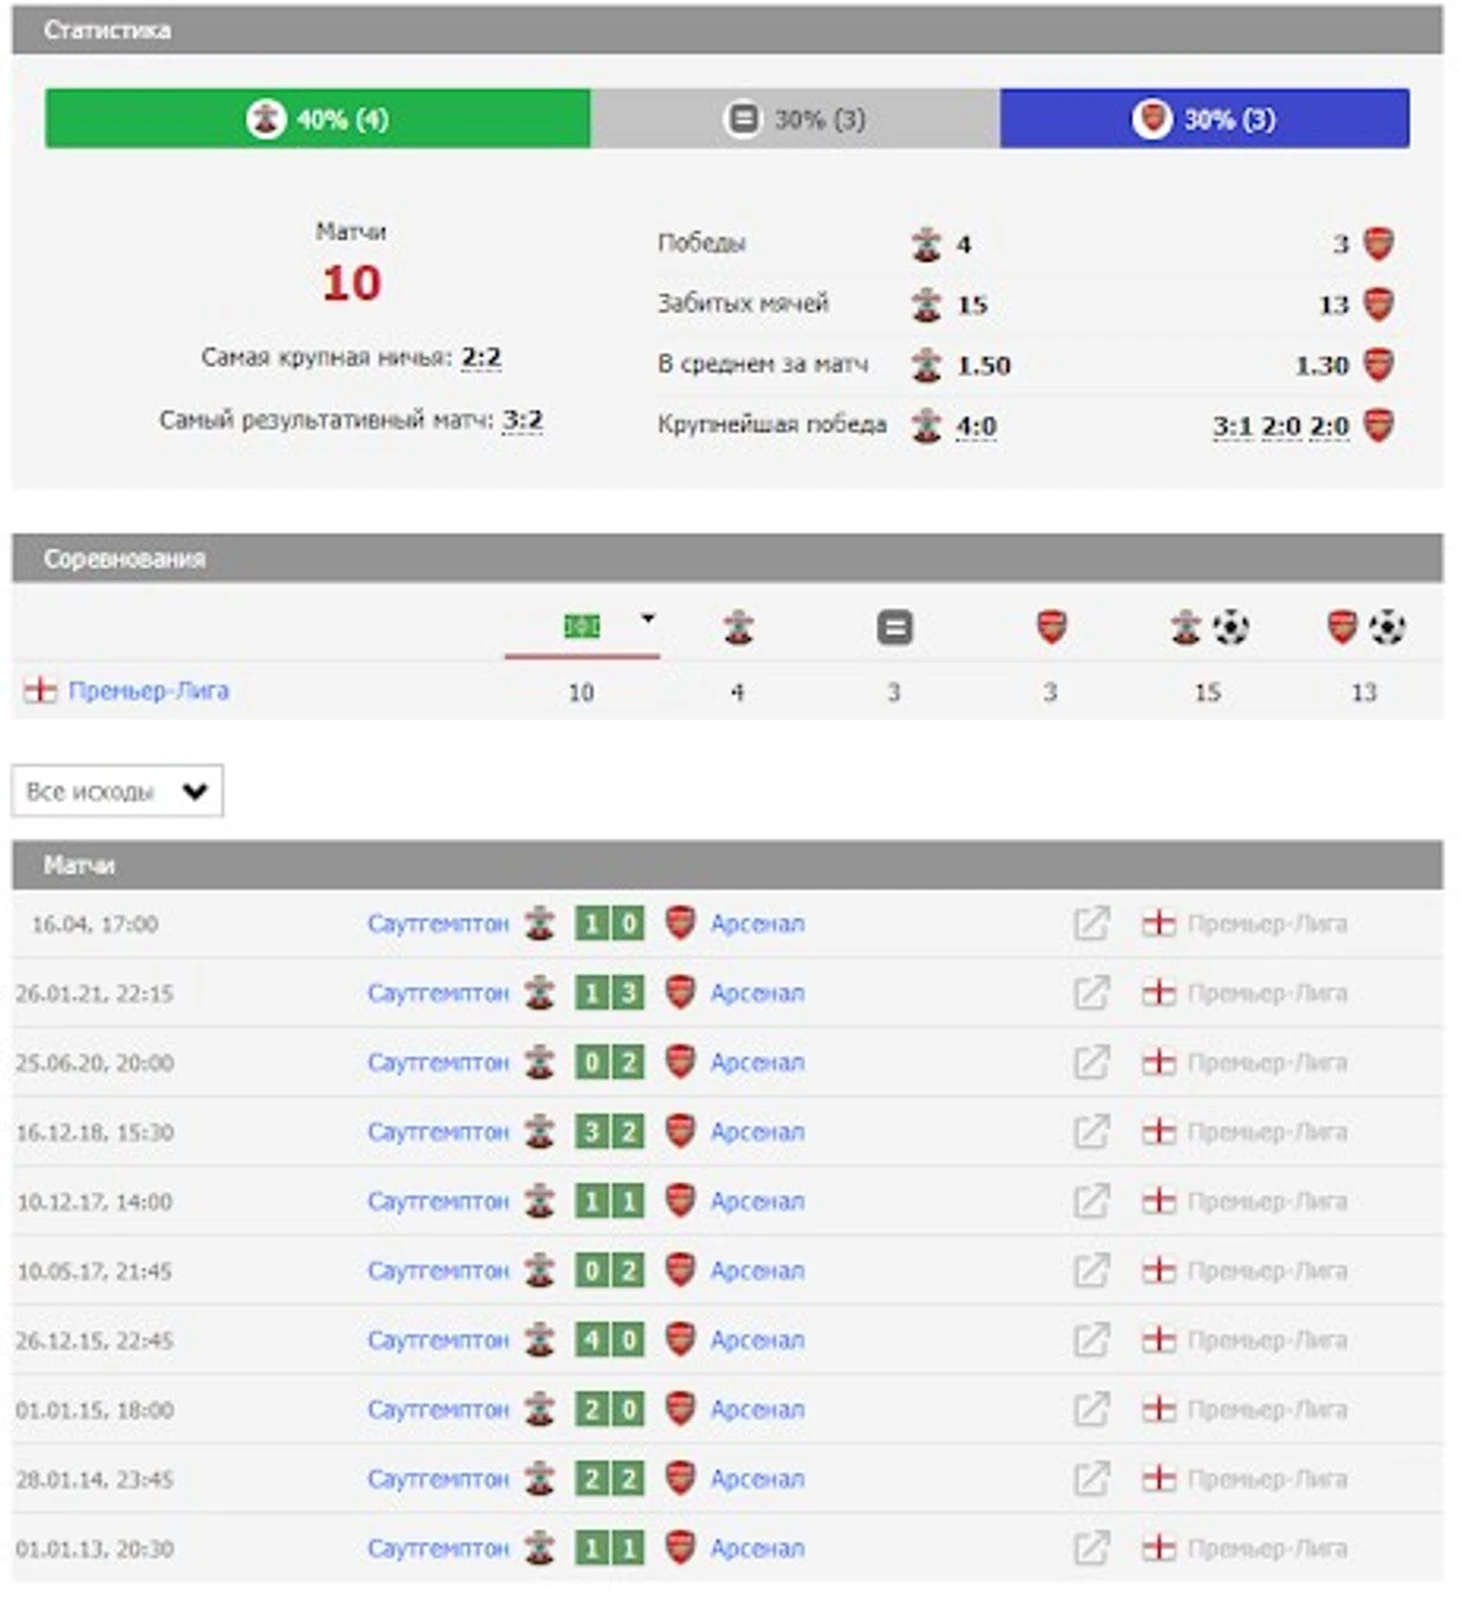Open Премьер-Лига link in the 01.01.13 match row
Viewport: 1460px width, 1608px height.
(1267, 1549)
